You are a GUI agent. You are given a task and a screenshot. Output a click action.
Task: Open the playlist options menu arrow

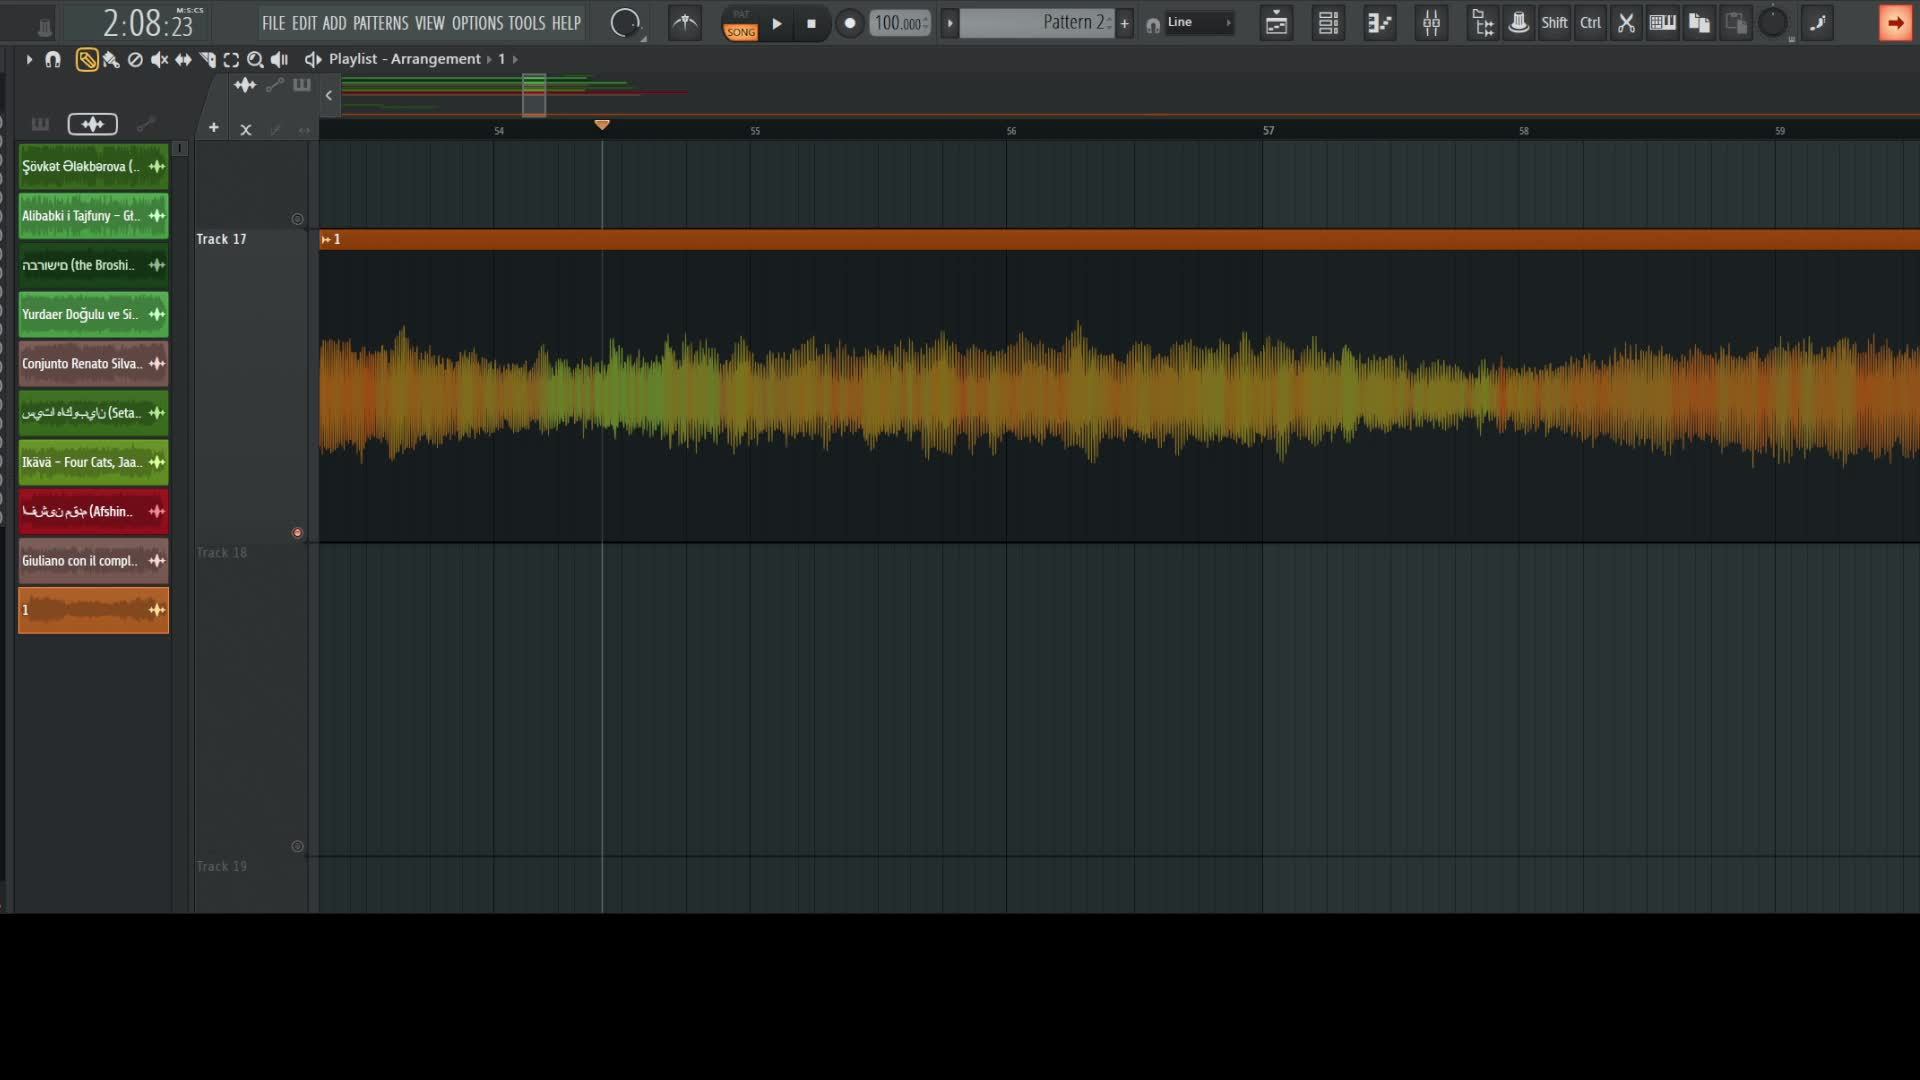click(x=29, y=60)
